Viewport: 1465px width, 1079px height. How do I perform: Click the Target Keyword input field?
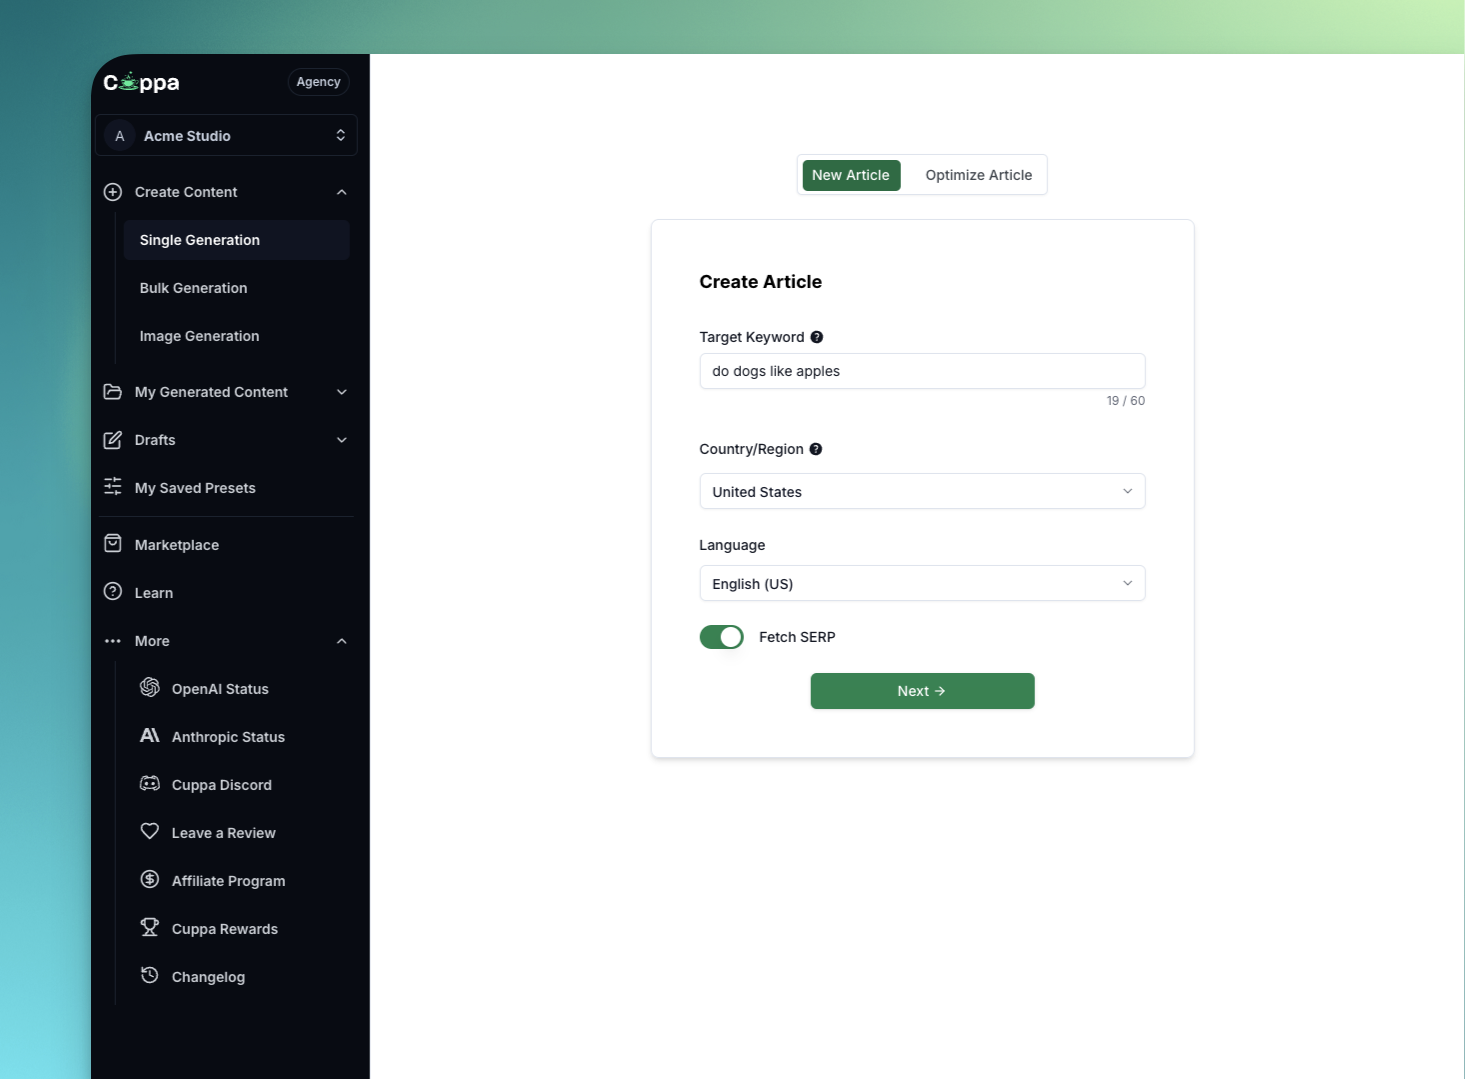point(921,371)
